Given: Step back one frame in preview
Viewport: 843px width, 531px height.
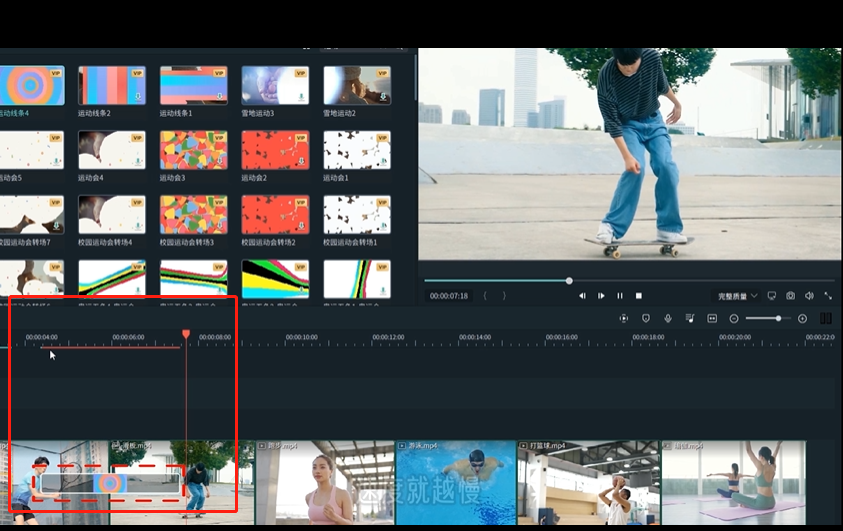Looking at the screenshot, I should (582, 296).
